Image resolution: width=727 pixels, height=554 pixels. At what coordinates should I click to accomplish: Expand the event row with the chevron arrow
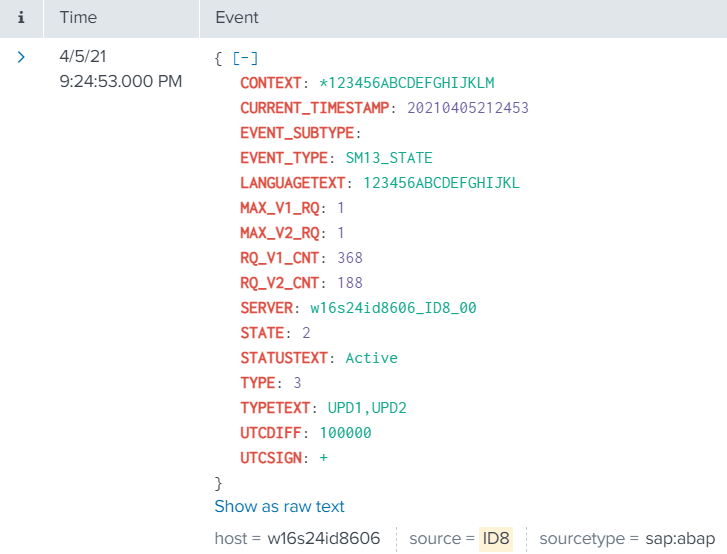coord(21,58)
